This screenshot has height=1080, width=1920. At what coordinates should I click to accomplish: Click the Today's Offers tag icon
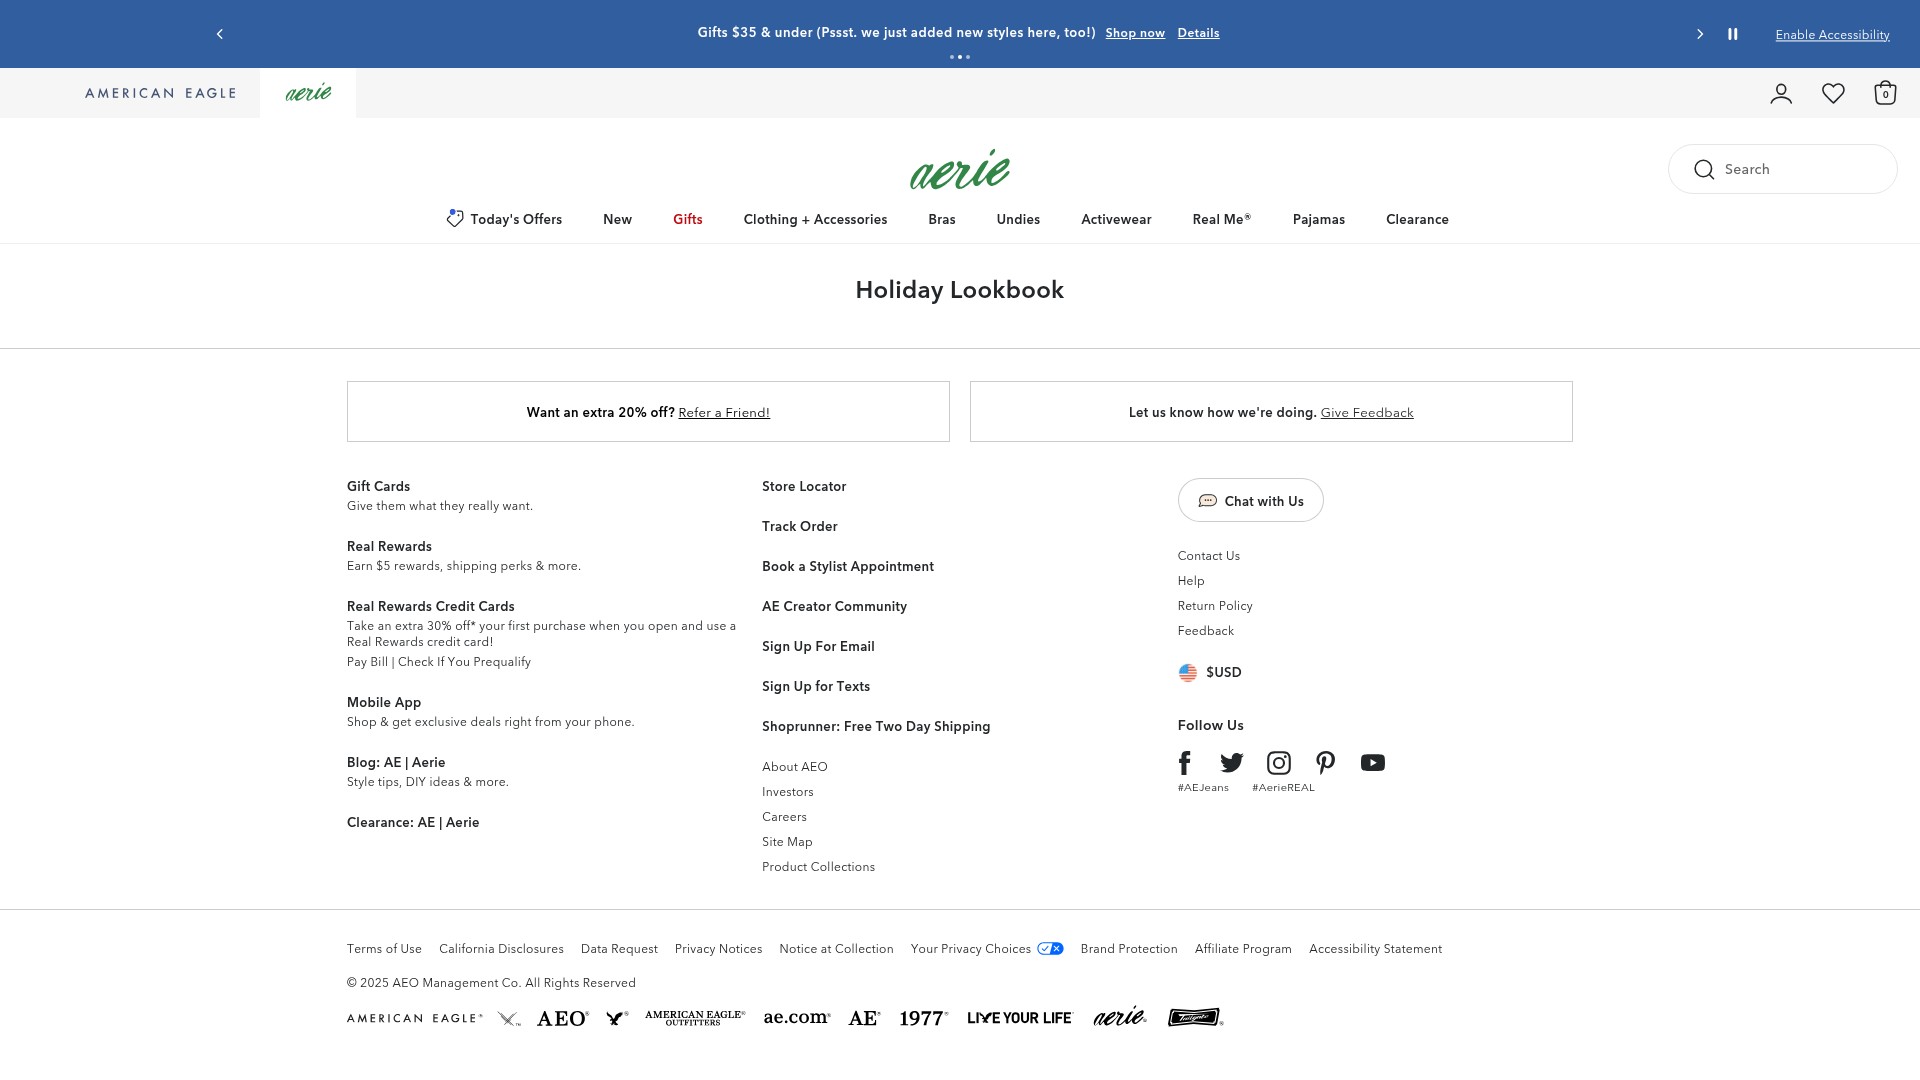click(455, 218)
